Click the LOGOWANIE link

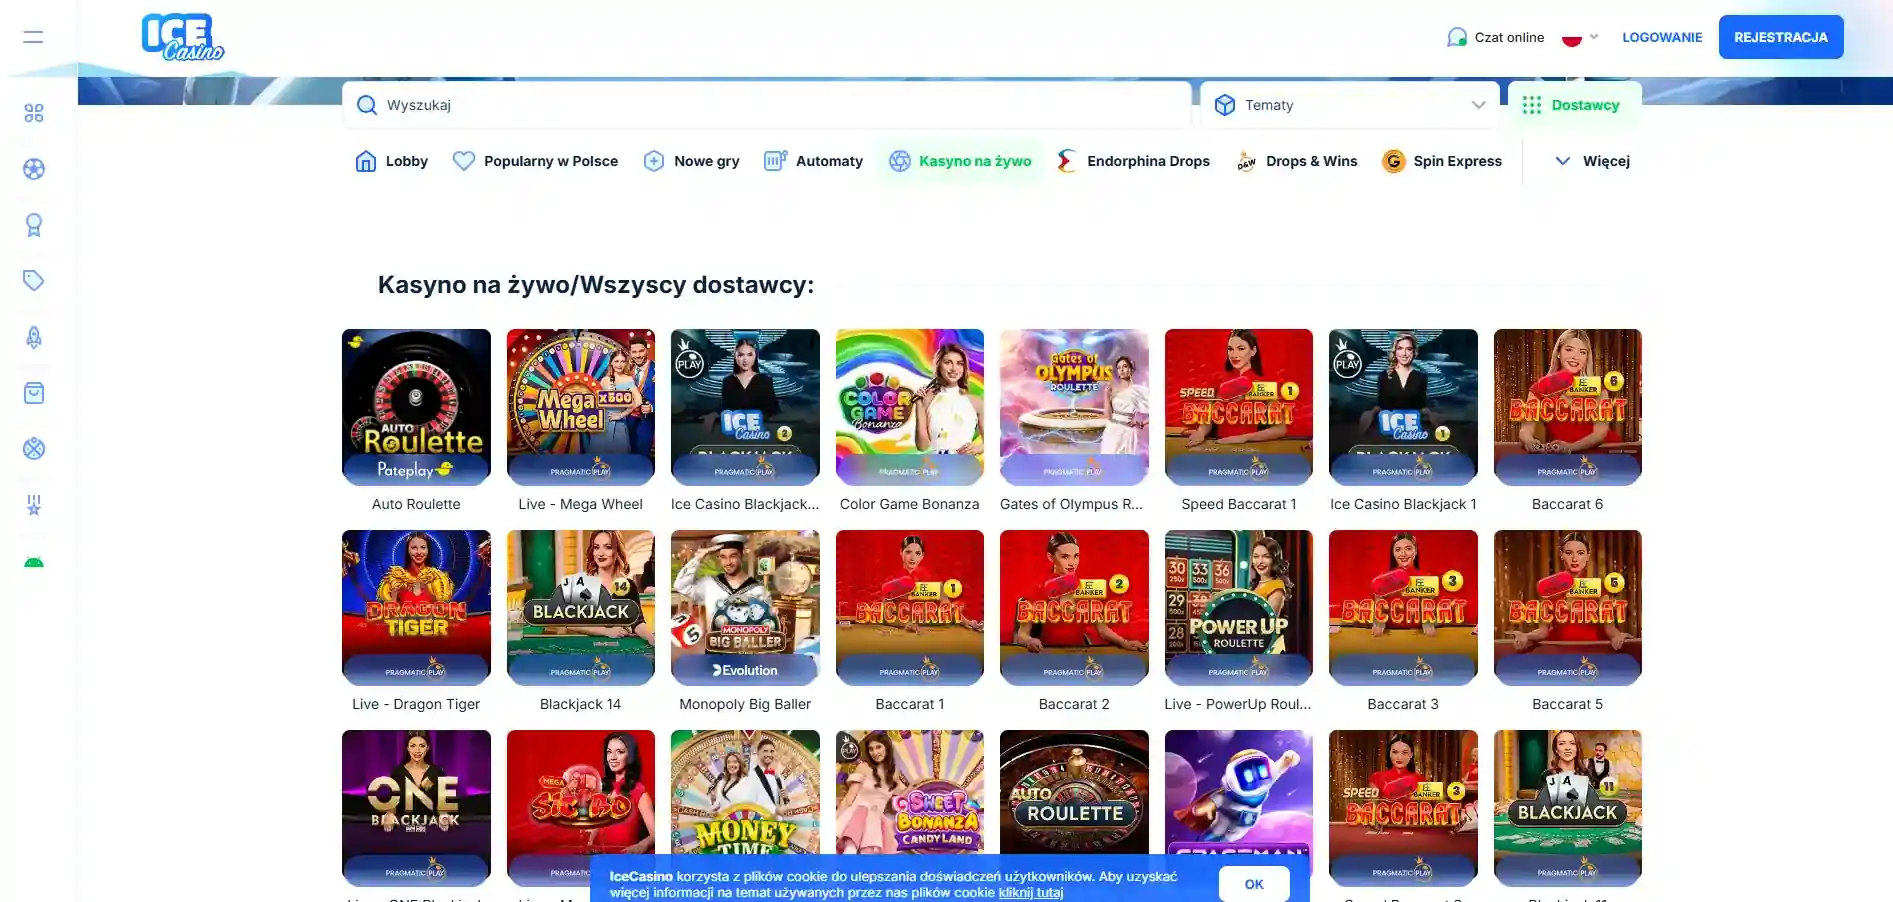pos(1662,37)
